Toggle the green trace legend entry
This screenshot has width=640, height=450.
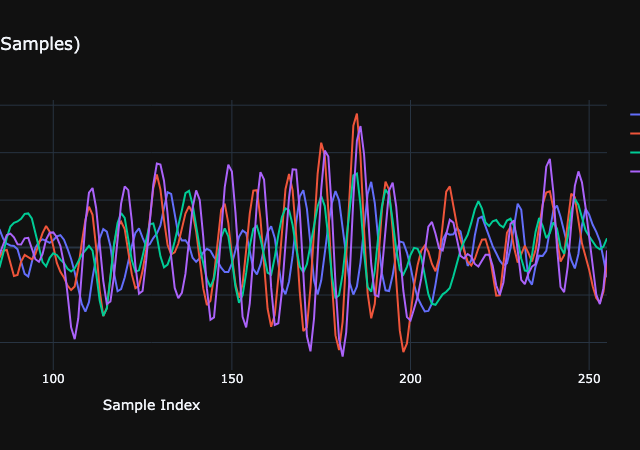pyautogui.click(x=634, y=152)
